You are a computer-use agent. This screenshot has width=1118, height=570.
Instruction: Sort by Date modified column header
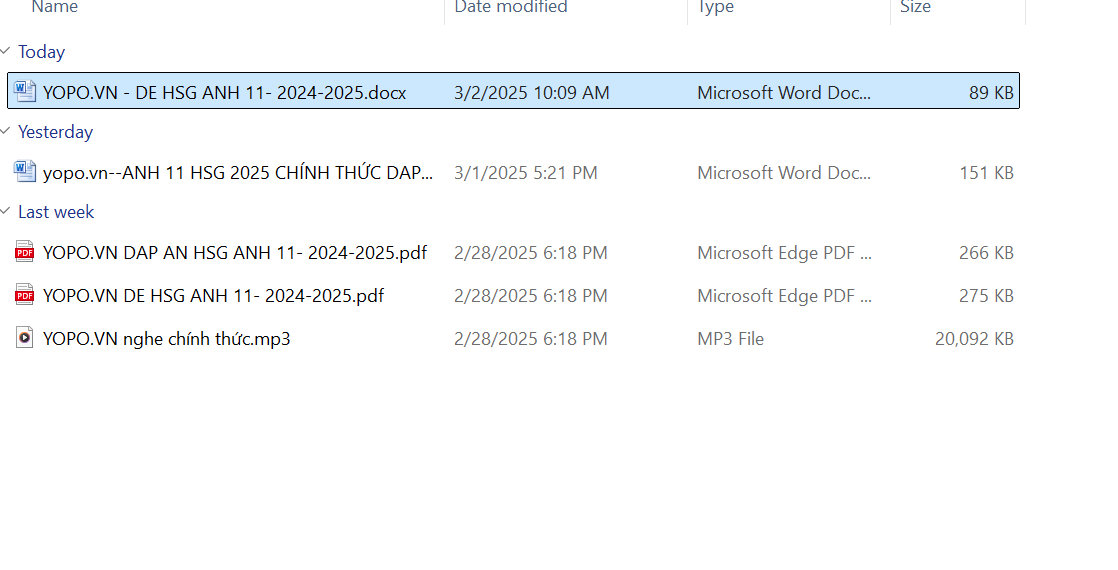(511, 8)
